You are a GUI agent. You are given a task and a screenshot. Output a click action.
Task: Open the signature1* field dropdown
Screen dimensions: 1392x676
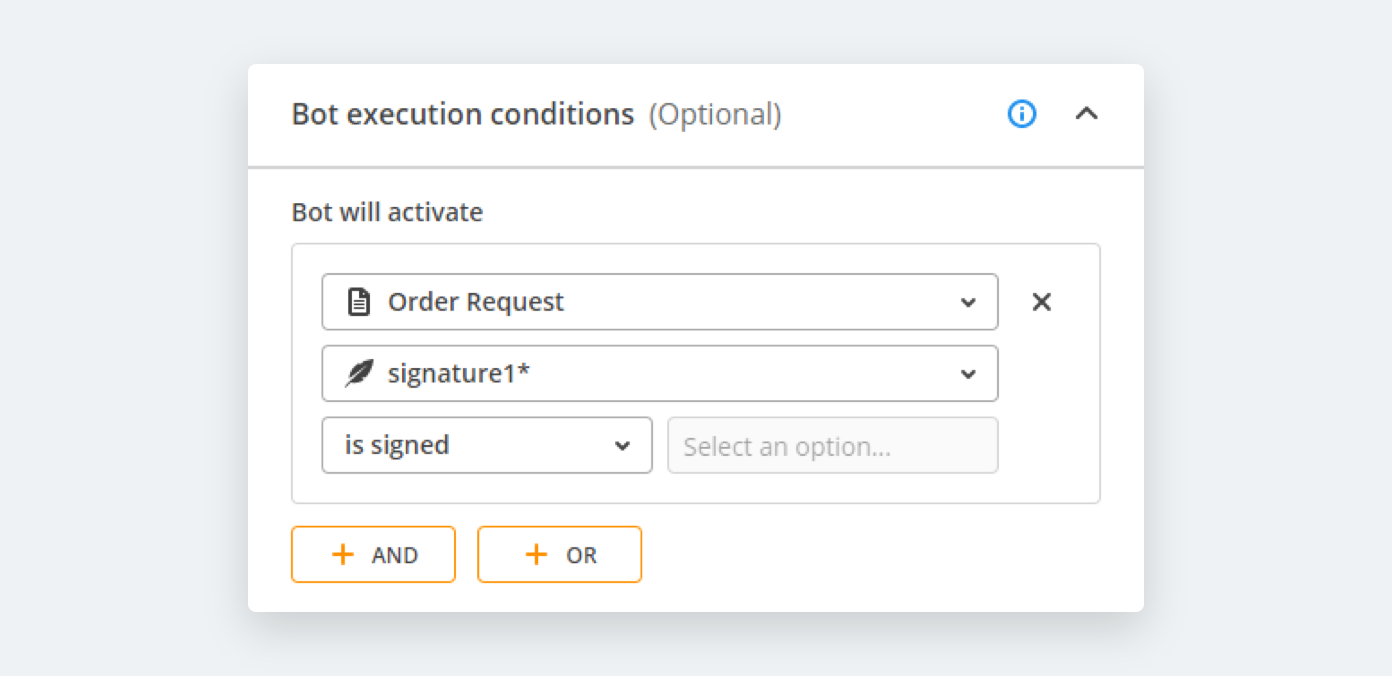click(659, 374)
